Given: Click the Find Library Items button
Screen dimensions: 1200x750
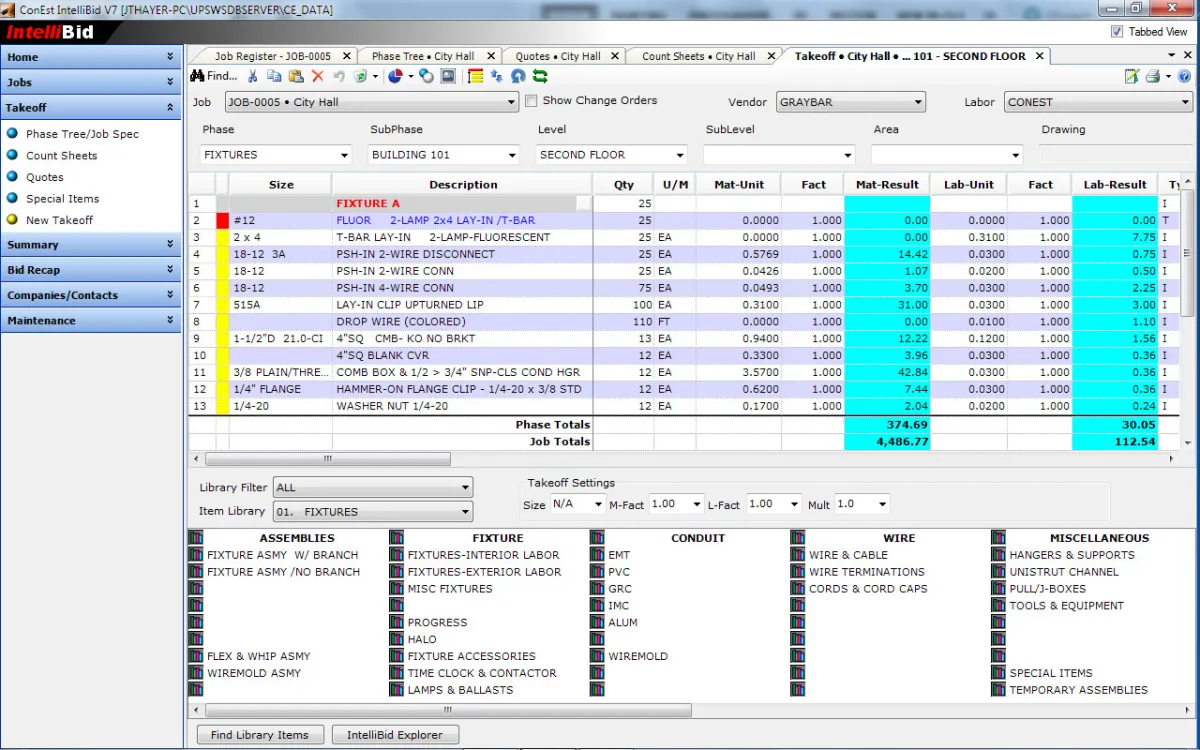Looking at the screenshot, I should click(x=260, y=735).
